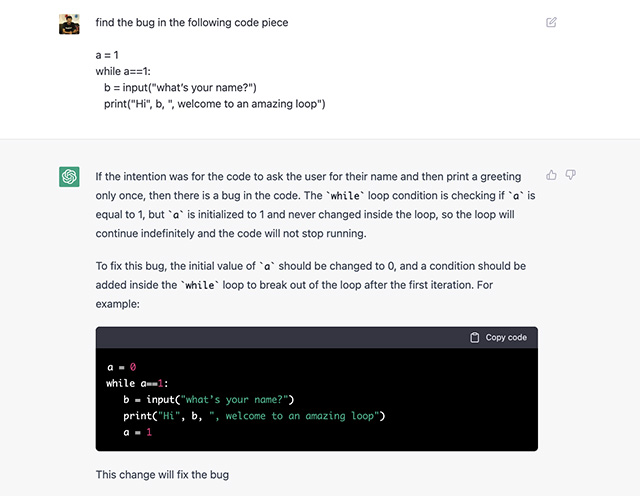Give the response a thumbs down

point(571,175)
